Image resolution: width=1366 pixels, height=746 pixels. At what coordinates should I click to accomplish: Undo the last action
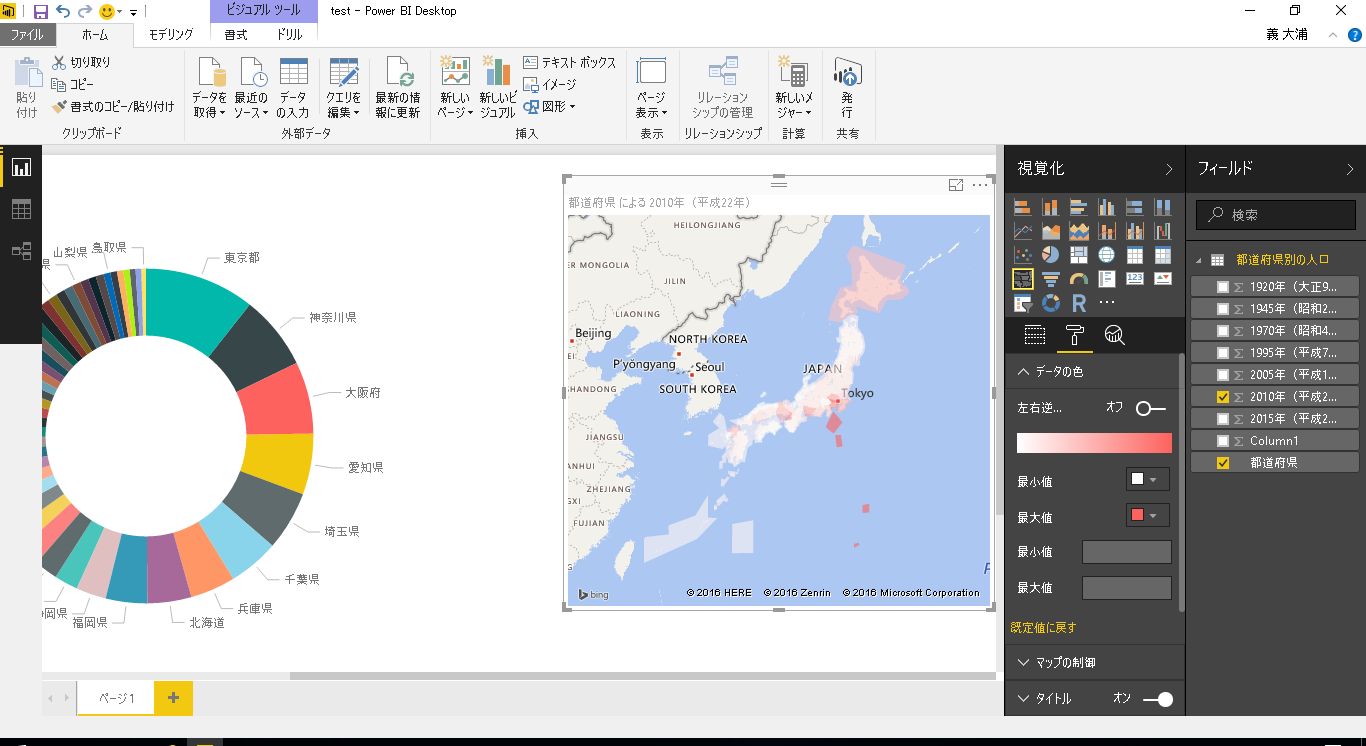point(63,12)
